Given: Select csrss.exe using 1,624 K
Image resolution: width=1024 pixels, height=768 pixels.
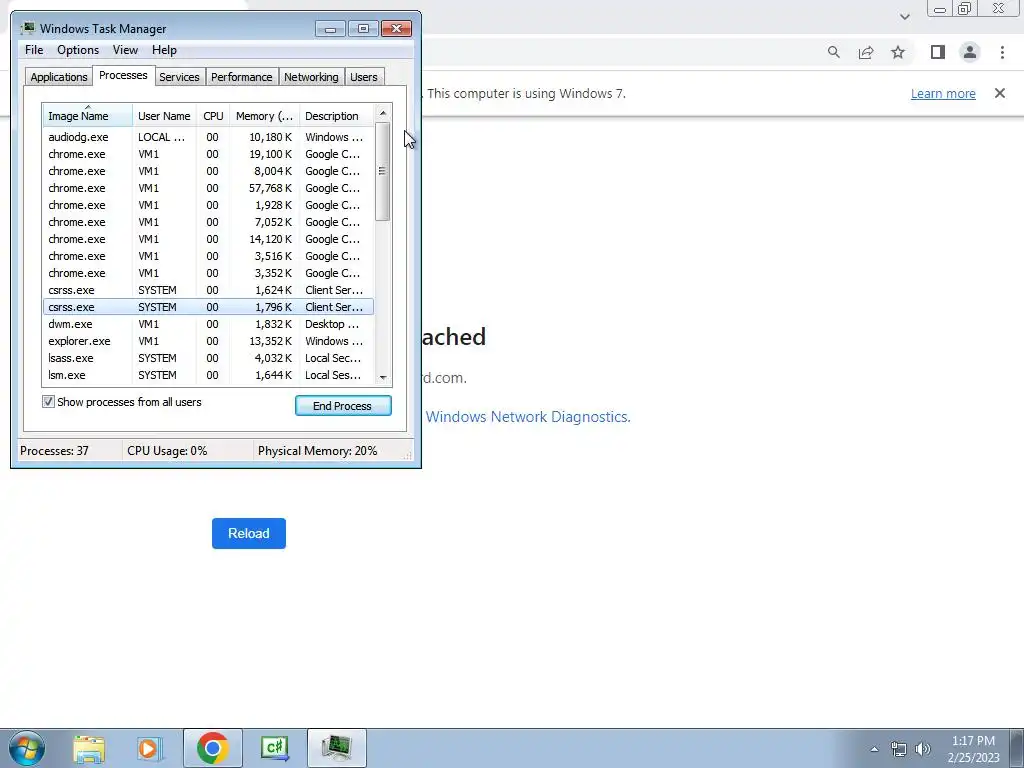Looking at the screenshot, I should pos(208,290).
